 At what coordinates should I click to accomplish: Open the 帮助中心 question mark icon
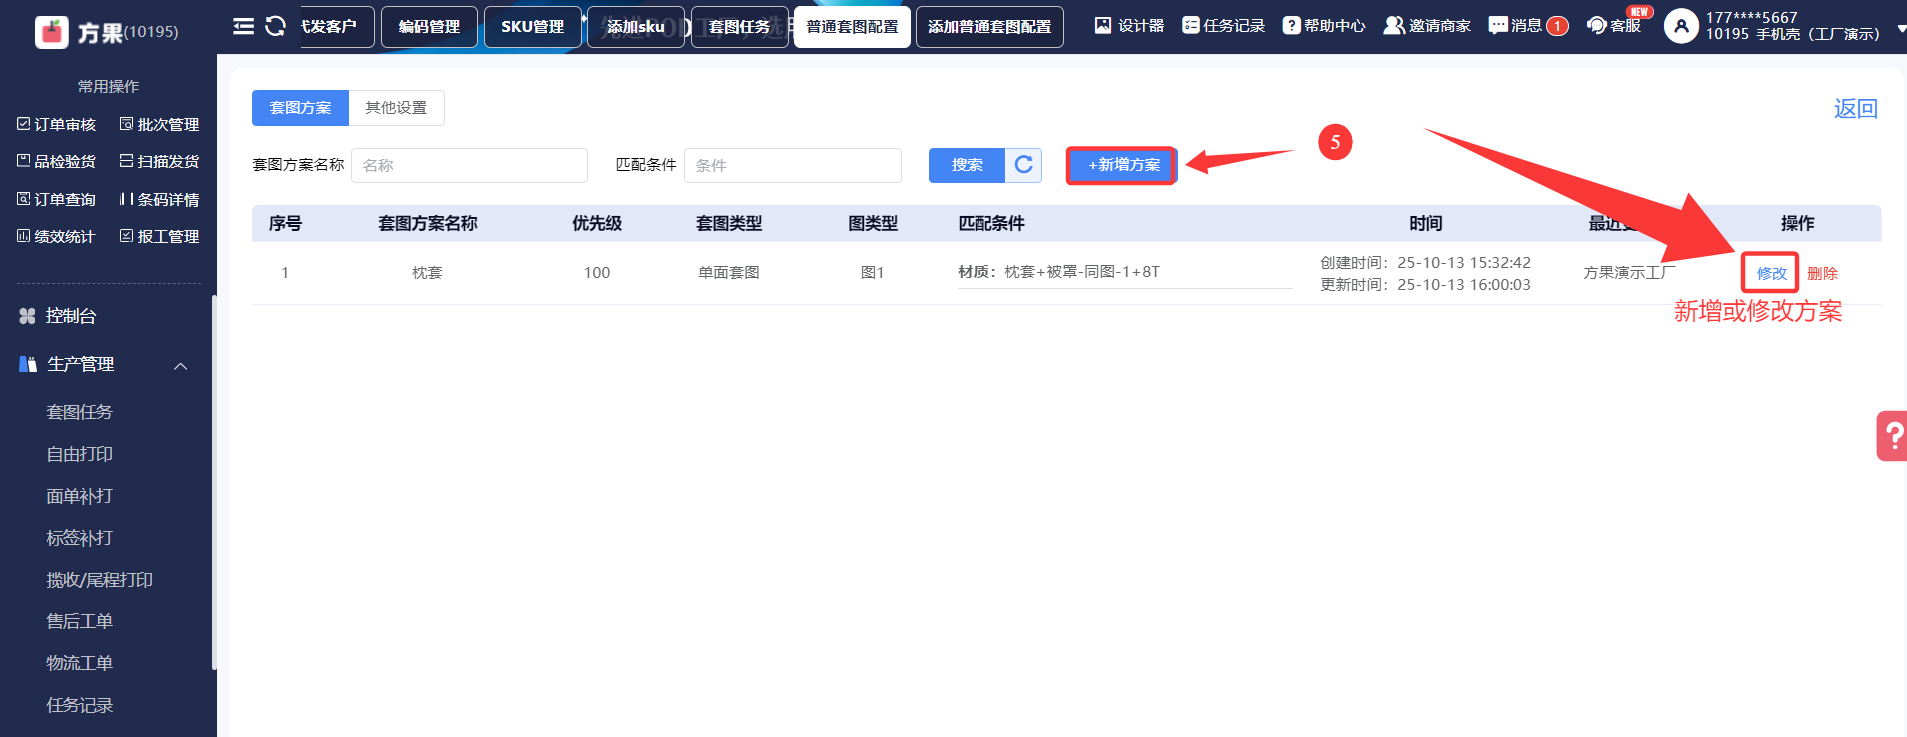tap(1291, 25)
